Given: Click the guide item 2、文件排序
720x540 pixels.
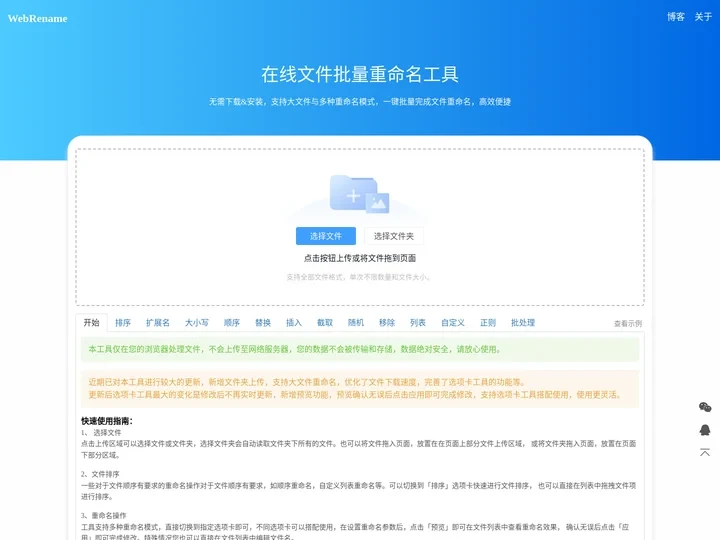Looking at the screenshot, I should (100, 474).
